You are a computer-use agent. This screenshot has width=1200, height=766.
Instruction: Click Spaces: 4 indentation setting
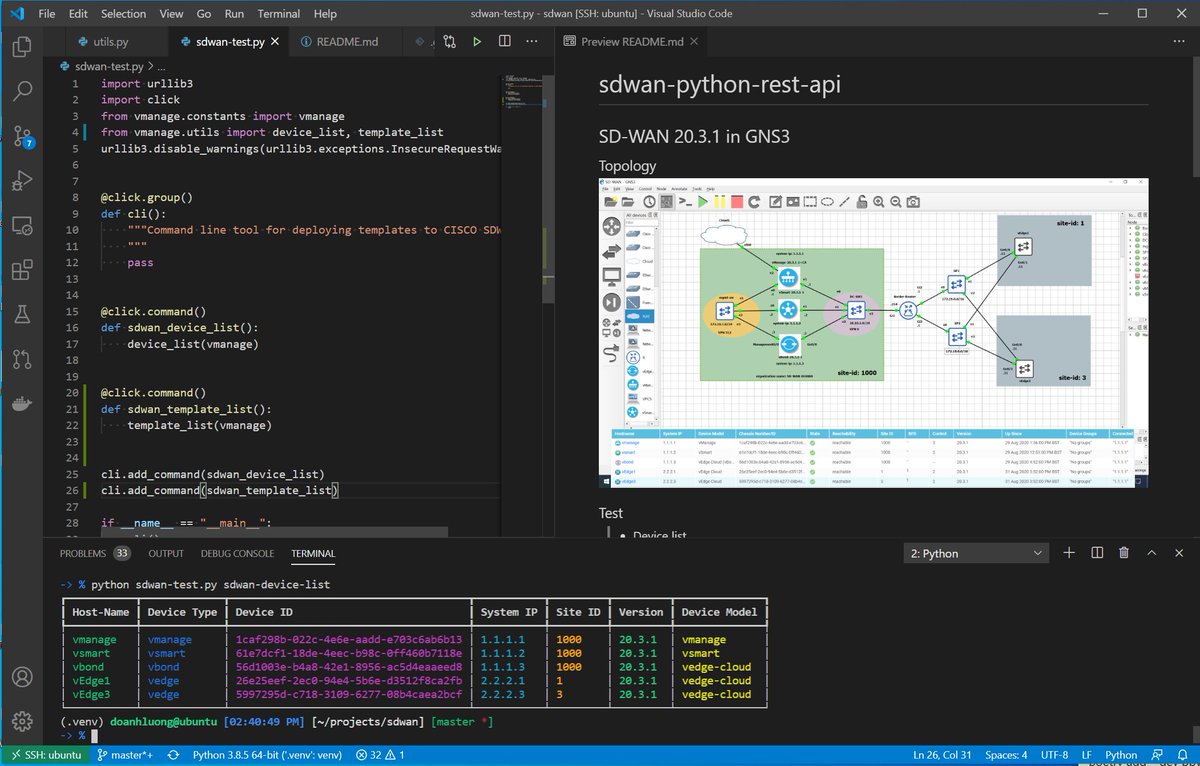click(1007, 755)
